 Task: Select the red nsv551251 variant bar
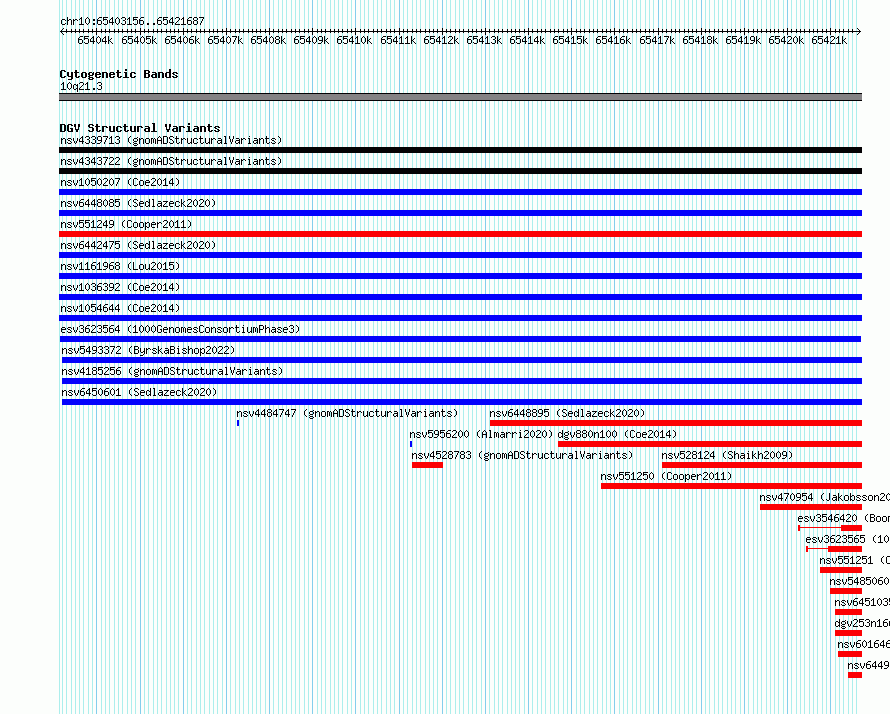click(x=841, y=570)
